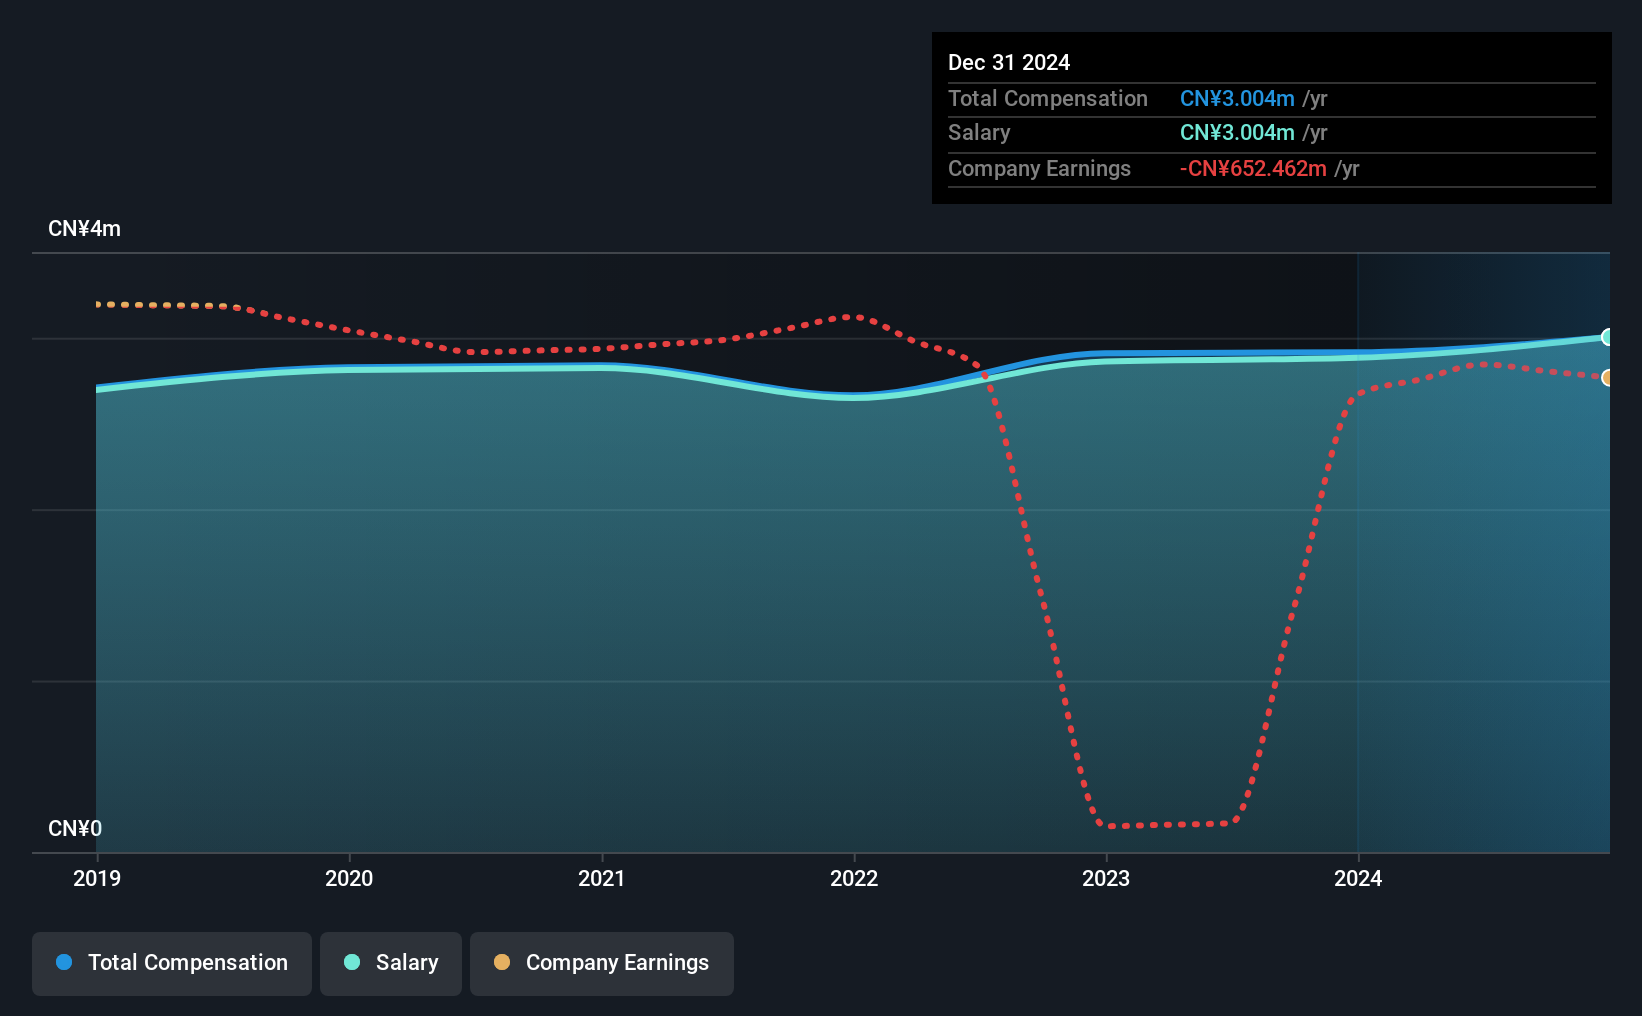Click the 2024 x-axis label
Image resolution: width=1642 pixels, height=1016 pixels.
(x=1358, y=878)
